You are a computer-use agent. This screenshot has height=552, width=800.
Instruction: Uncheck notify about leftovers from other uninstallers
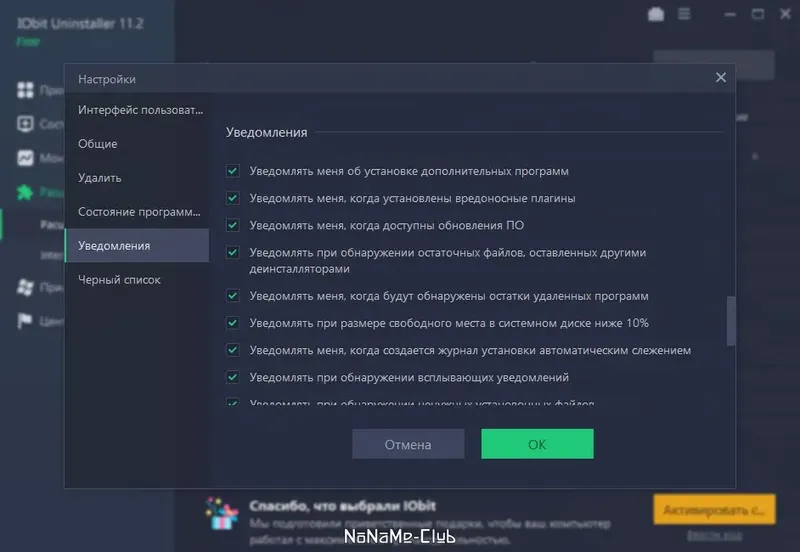pos(233,253)
